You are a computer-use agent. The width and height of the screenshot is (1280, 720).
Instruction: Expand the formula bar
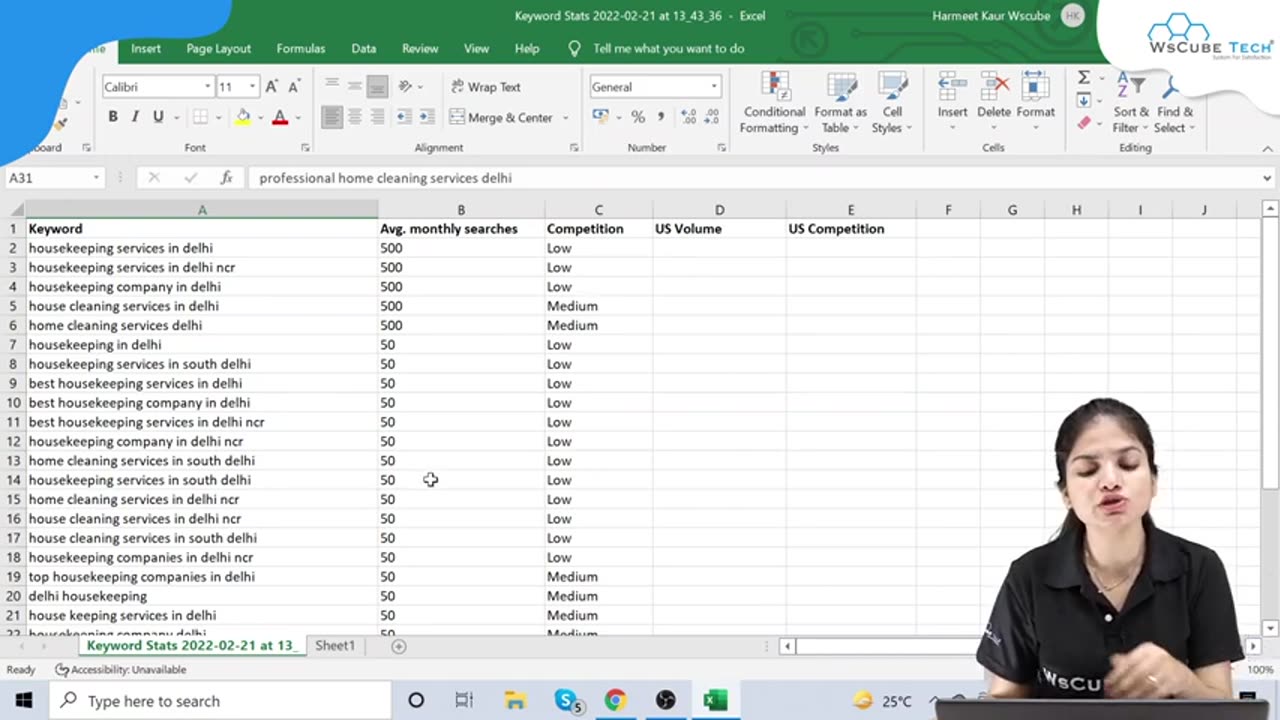click(1267, 178)
